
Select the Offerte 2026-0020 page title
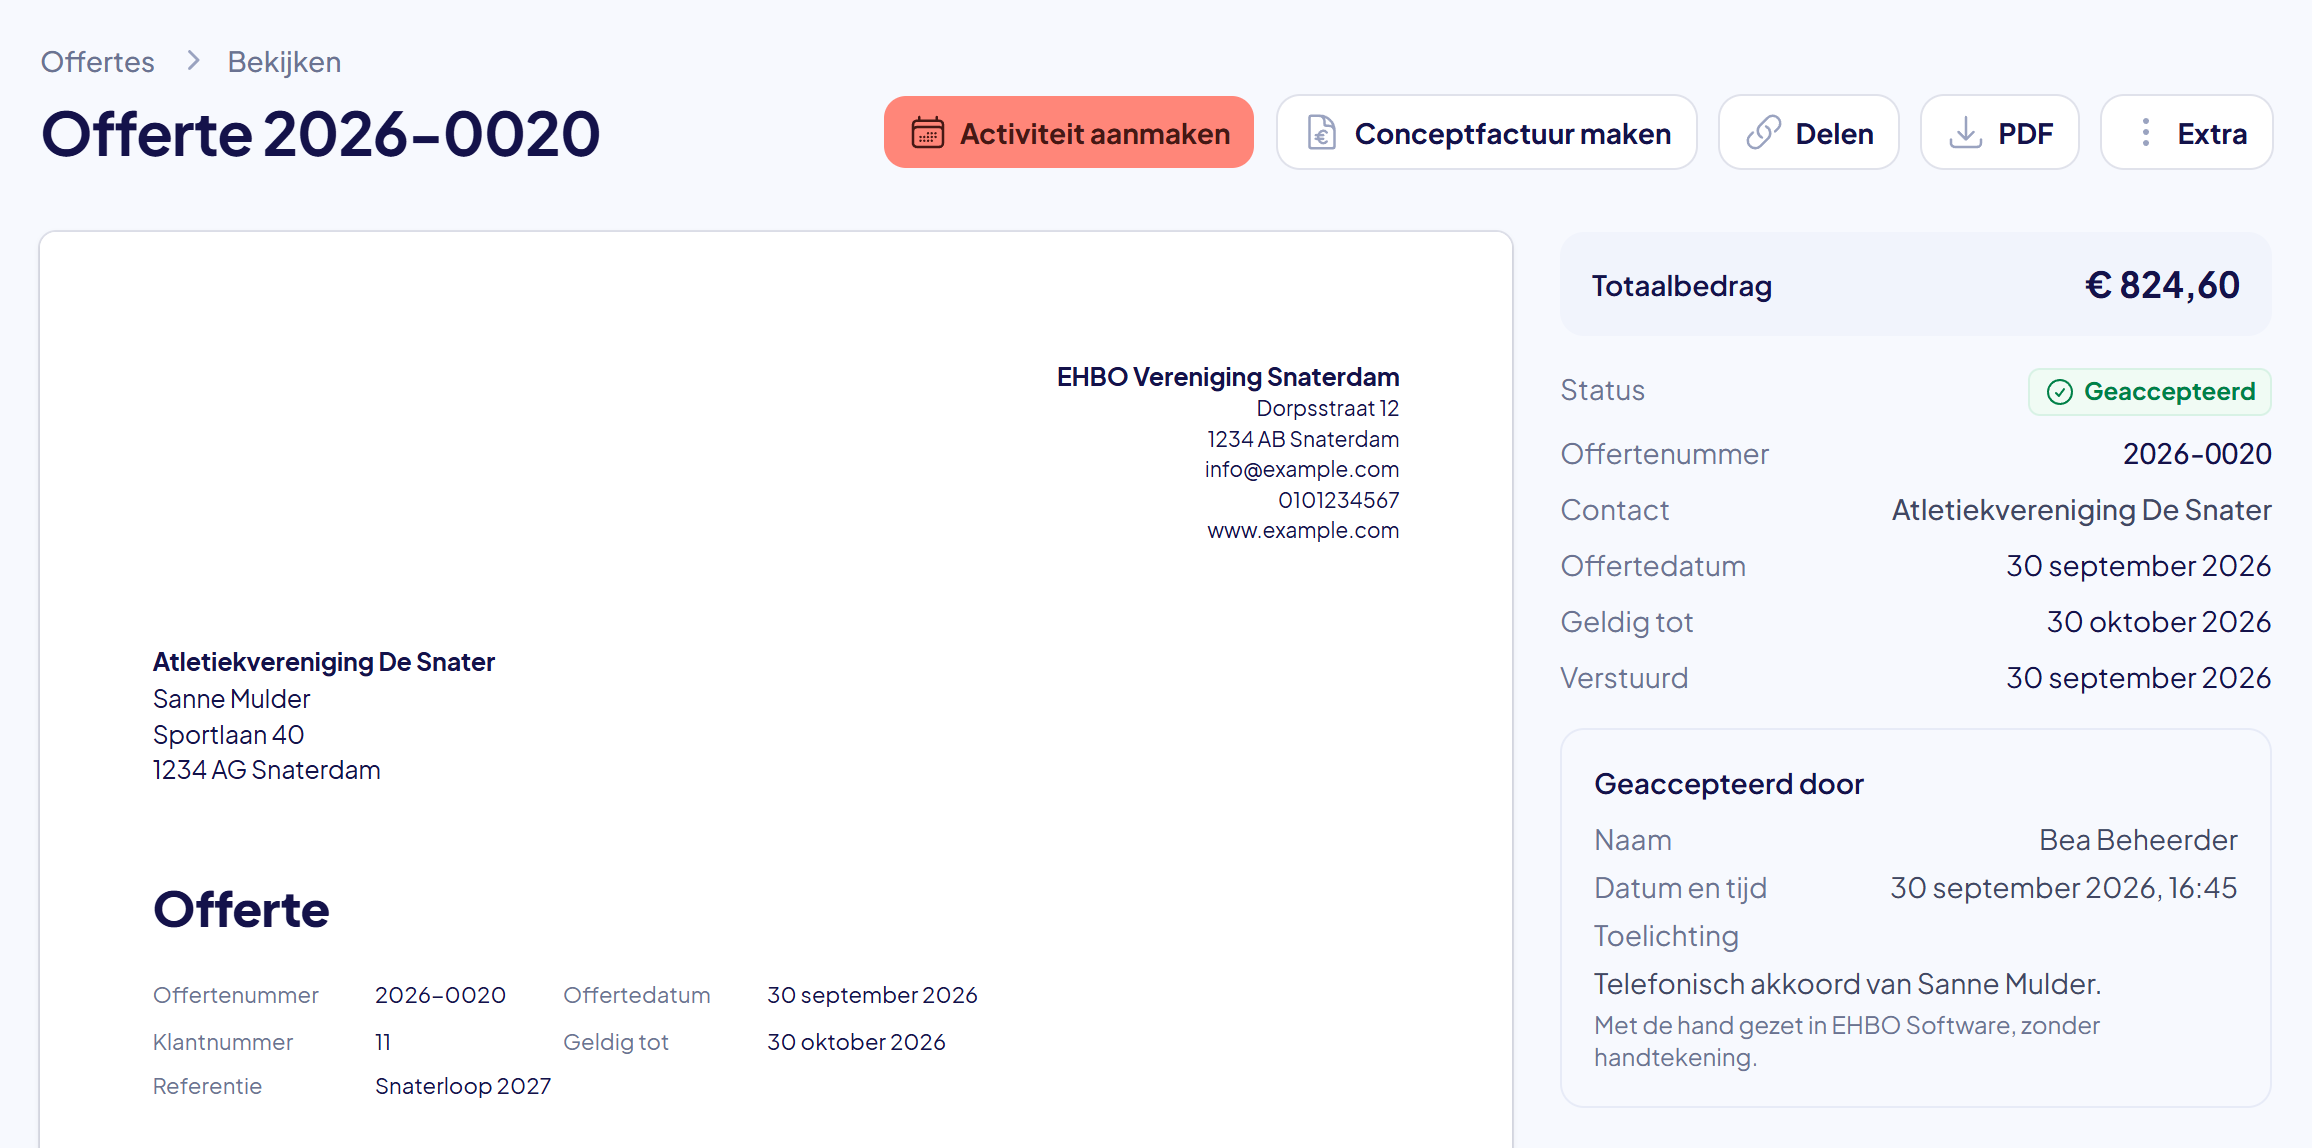[320, 134]
